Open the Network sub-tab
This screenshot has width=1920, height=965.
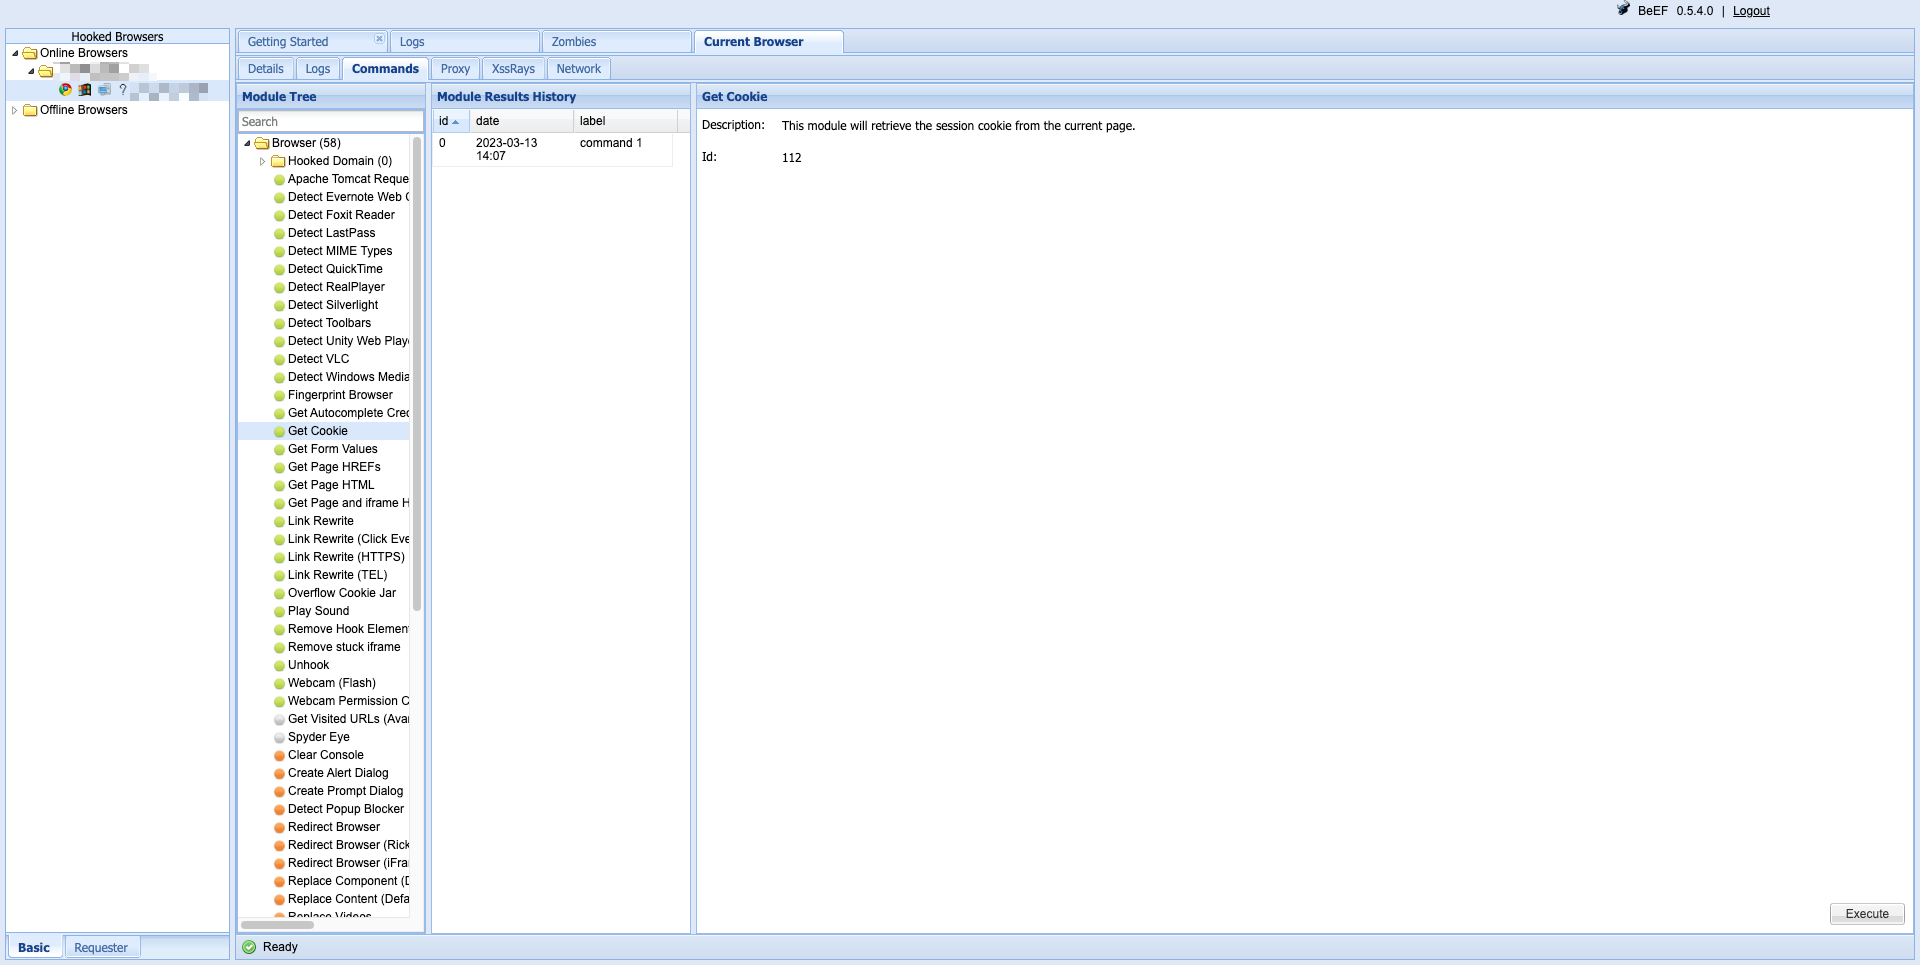[x=579, y=69]
